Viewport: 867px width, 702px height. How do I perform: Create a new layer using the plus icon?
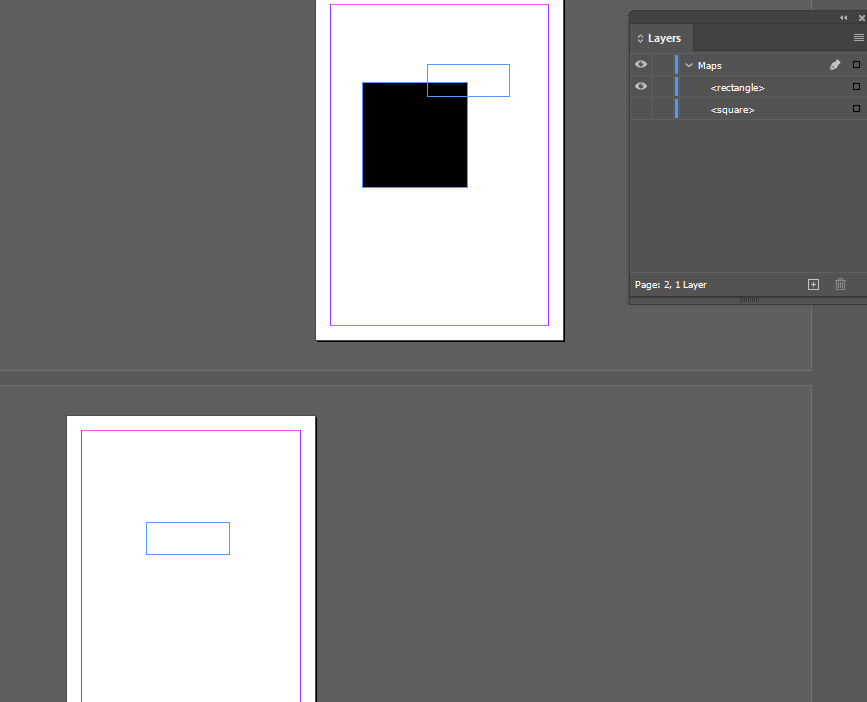point(813,284)
